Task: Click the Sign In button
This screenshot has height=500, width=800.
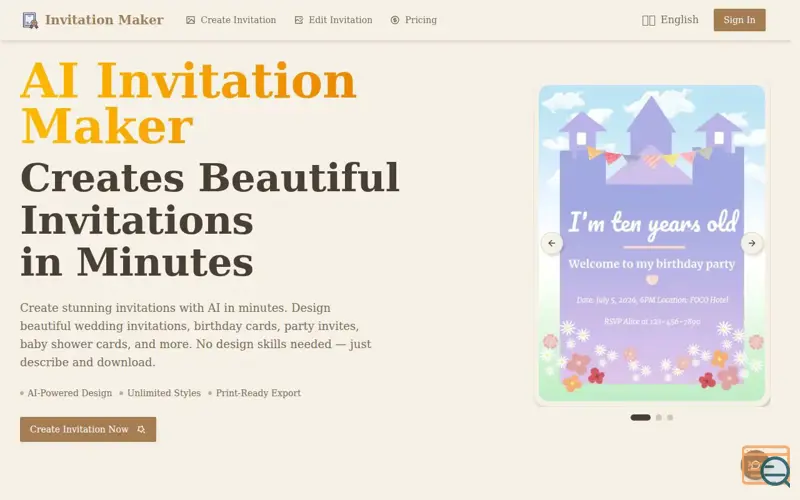Action: (x=739, y=20)
